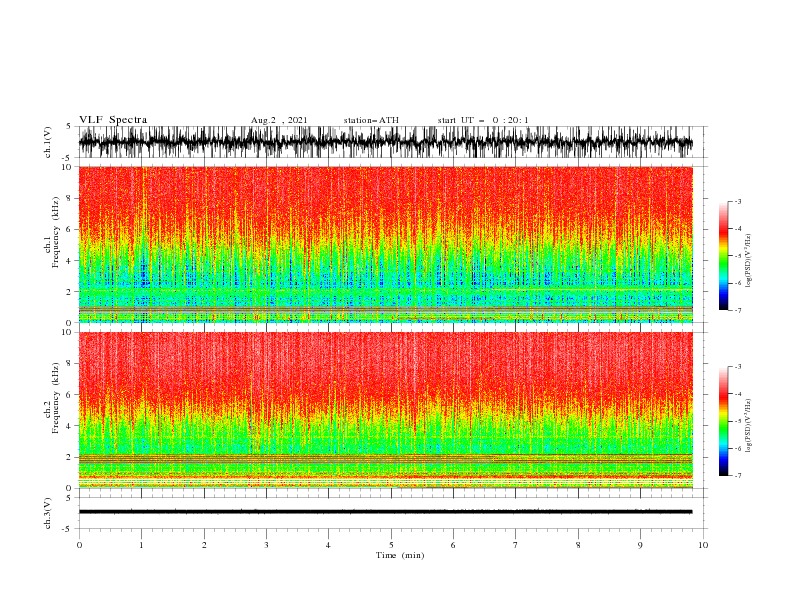Click the "ch.1(V)" waveform axis label
The image size is (792, 612).
tap(48, 142)
